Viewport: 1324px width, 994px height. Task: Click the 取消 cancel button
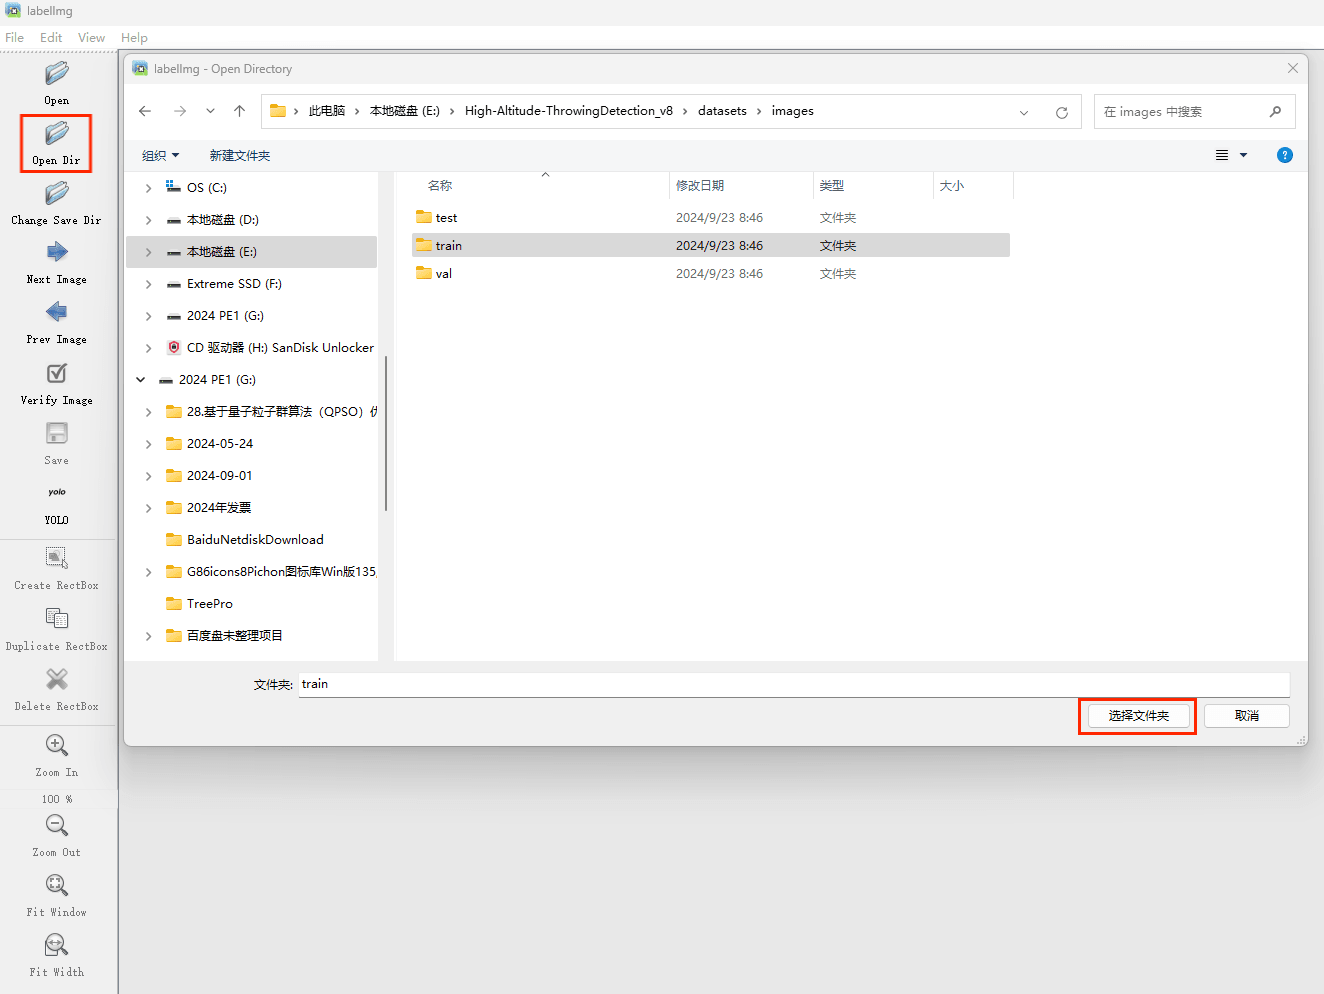(1246, 716)
